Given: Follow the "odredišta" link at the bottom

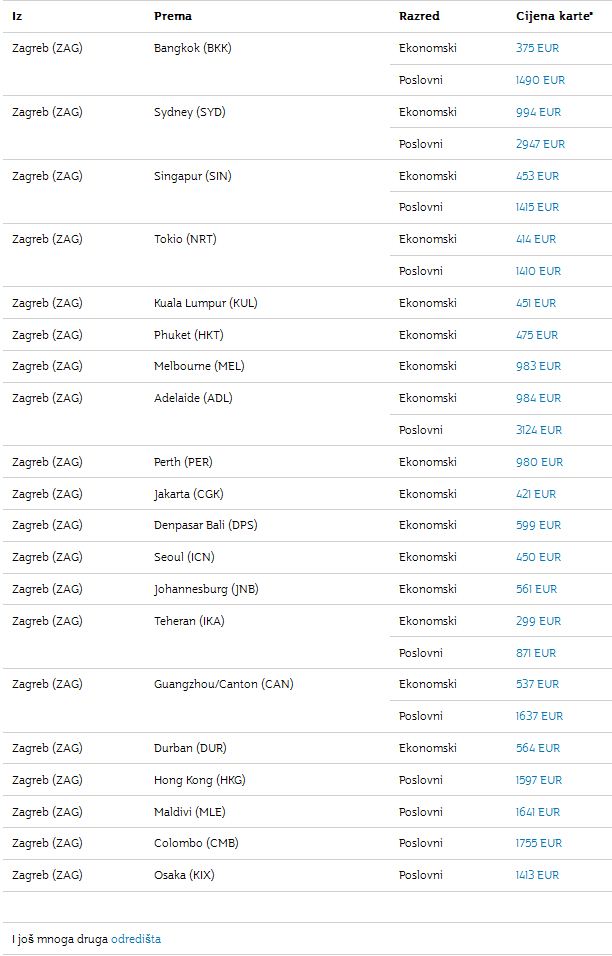Looking at the screenshot, I should point(136,939).
